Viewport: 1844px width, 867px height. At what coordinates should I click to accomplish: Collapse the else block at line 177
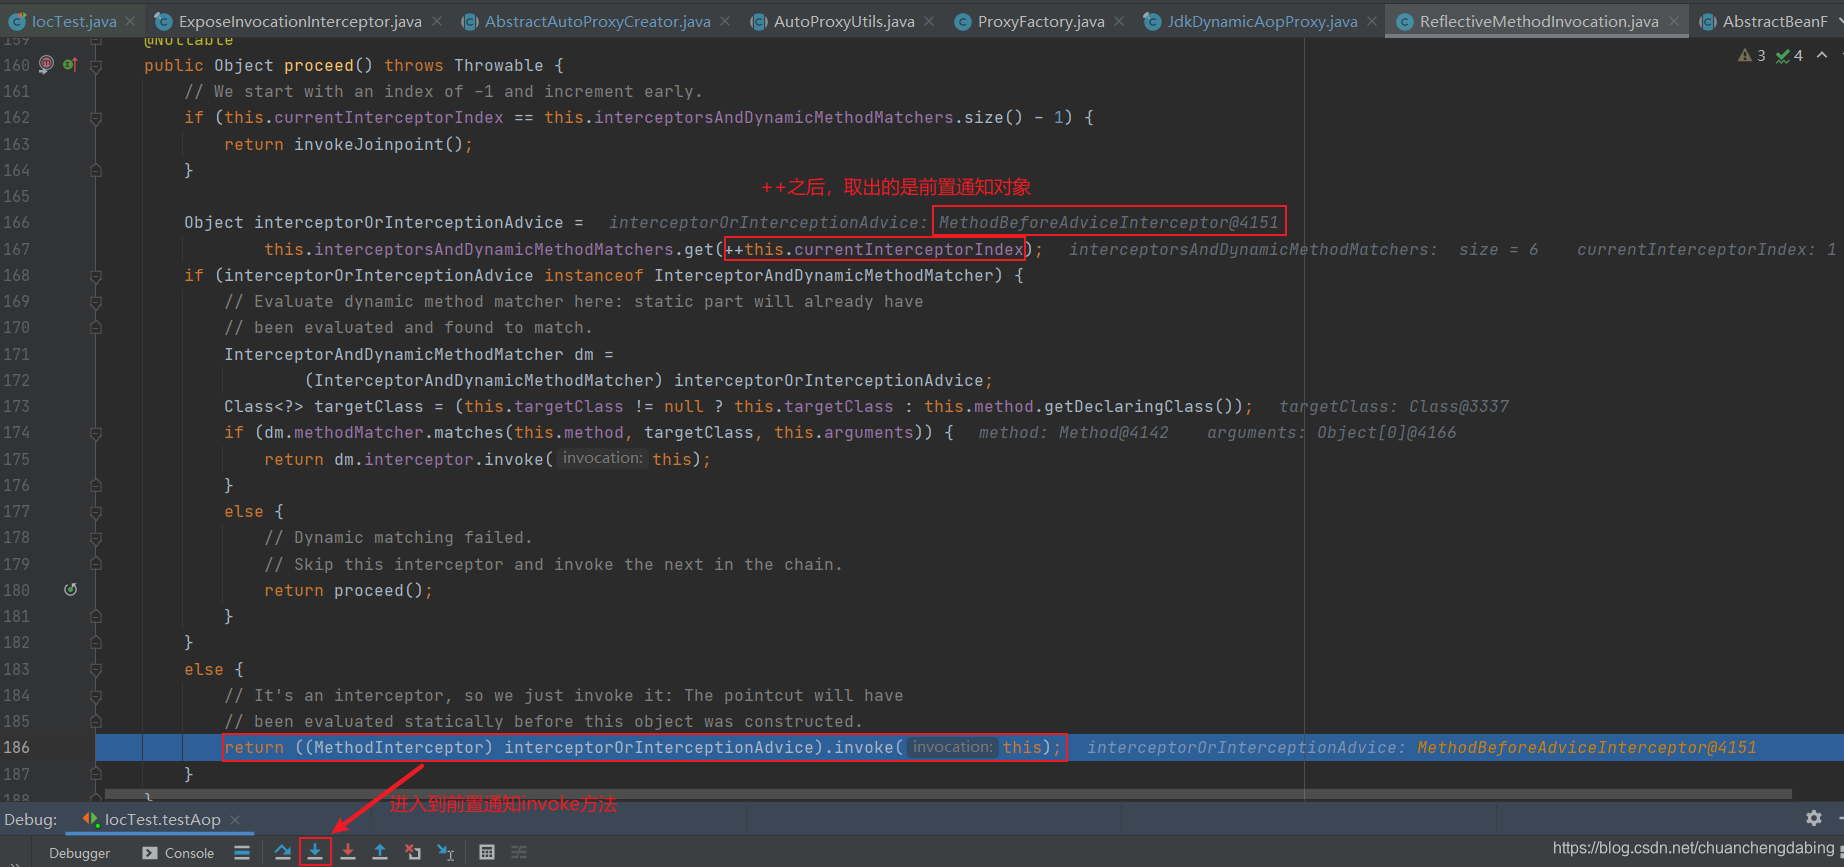[x=96, y=511]
